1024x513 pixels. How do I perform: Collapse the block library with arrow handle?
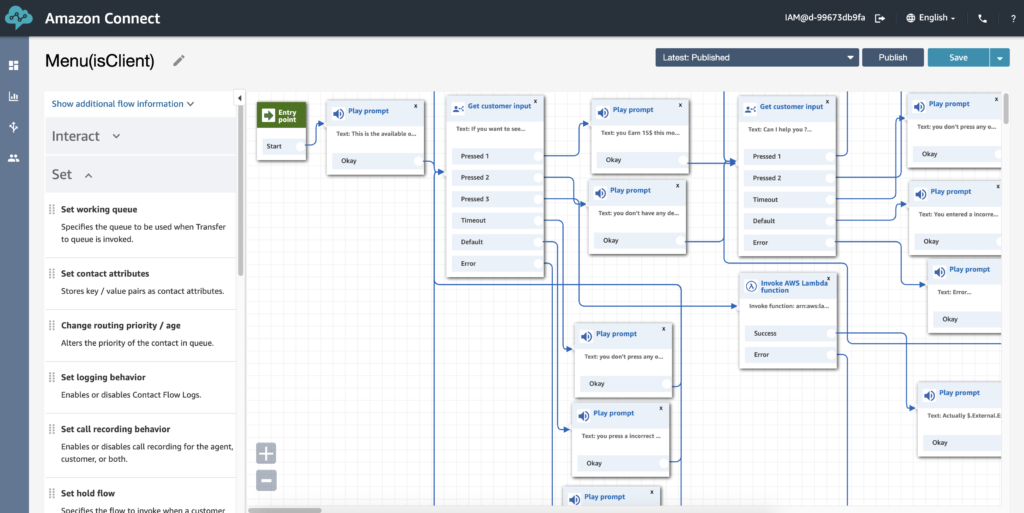[239, 98]
